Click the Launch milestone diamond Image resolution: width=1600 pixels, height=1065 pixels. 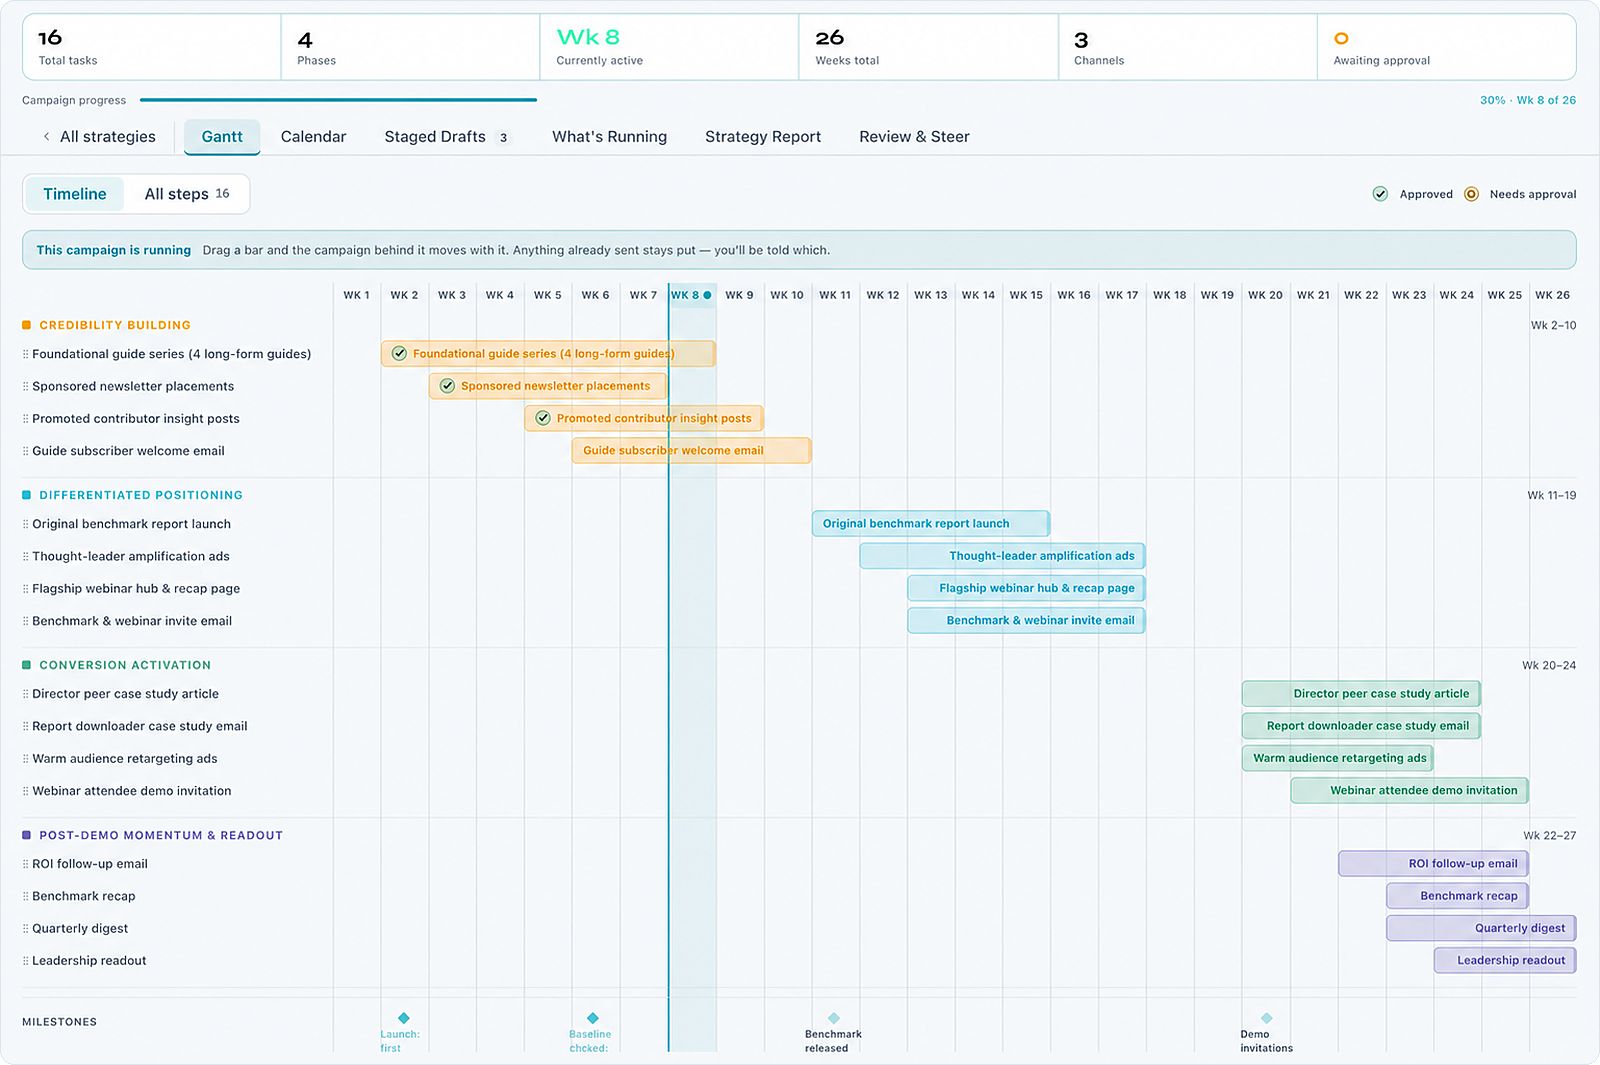[x=404, y=1018]
